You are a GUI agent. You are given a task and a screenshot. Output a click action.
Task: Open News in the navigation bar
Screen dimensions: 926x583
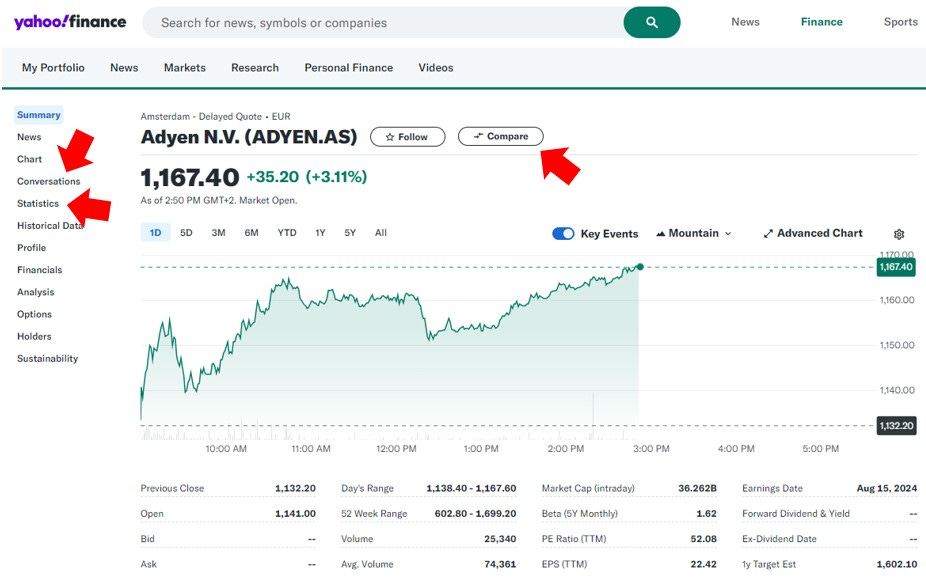[124, 68]
